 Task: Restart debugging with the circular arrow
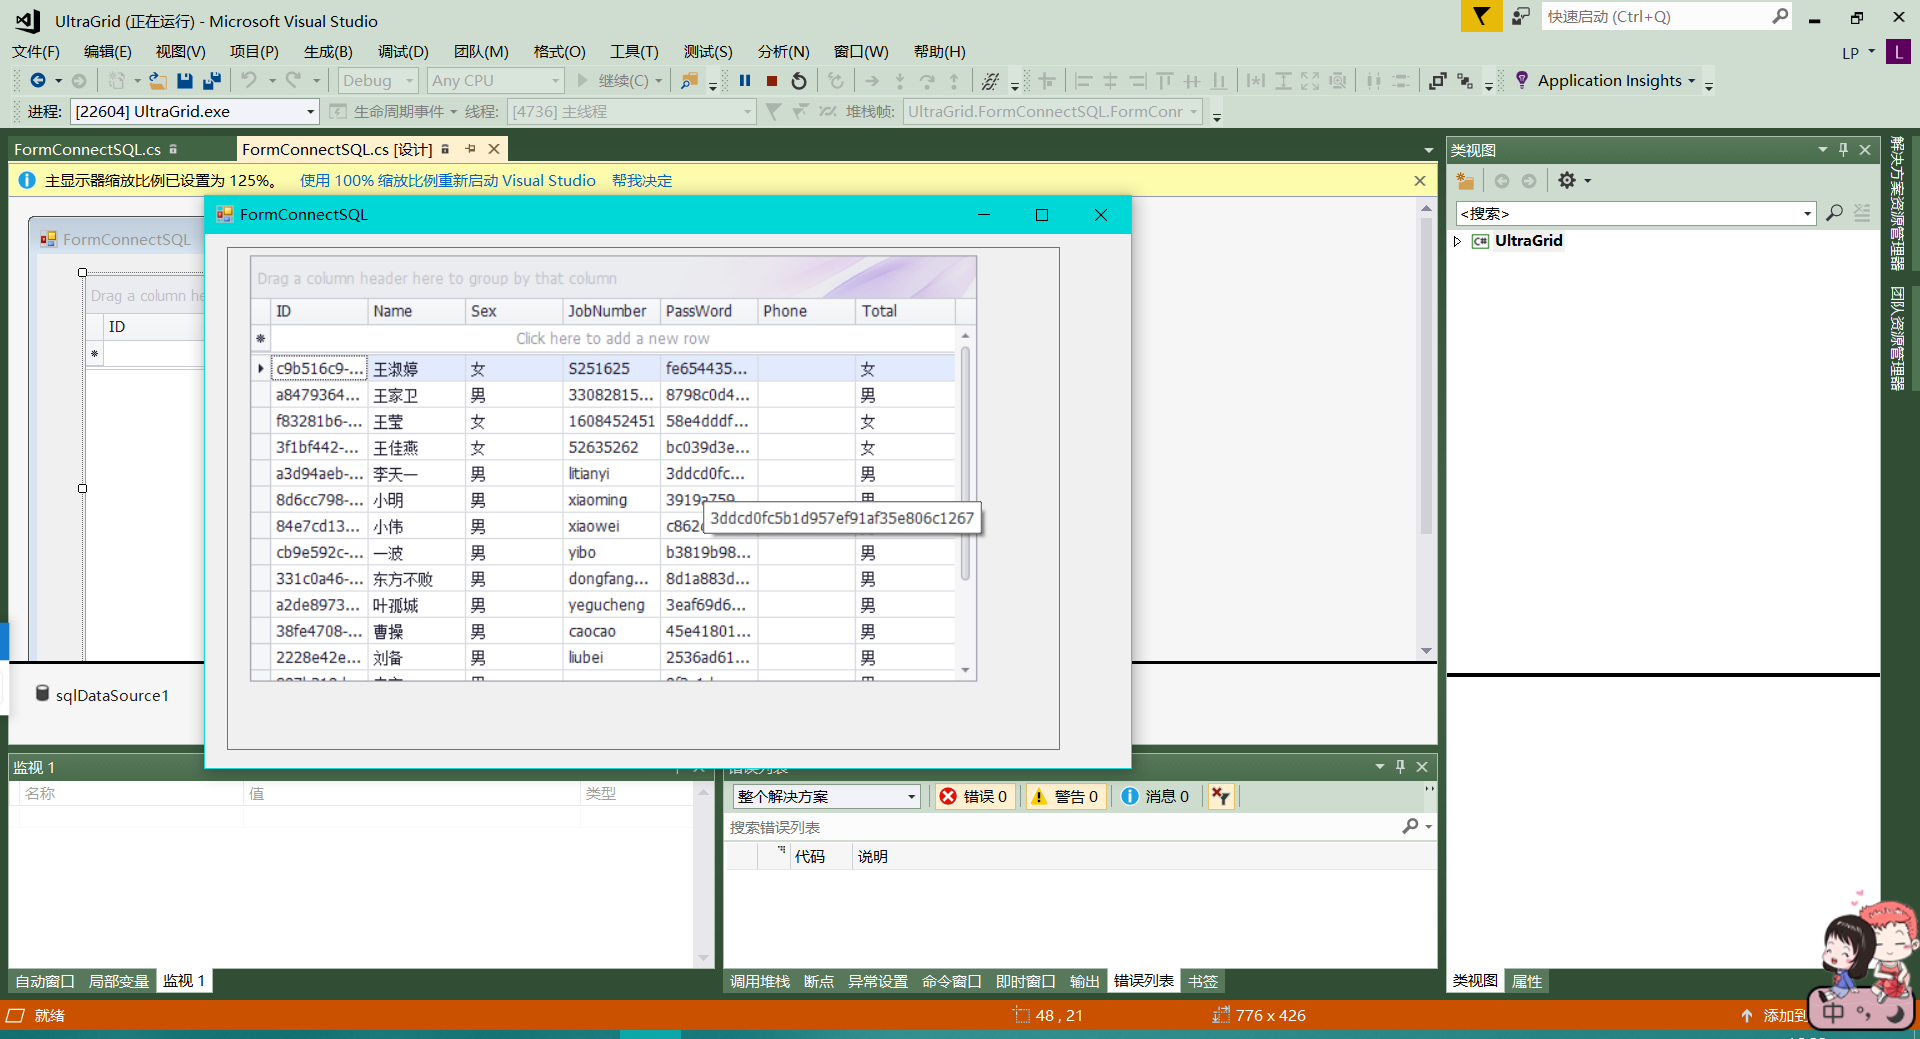click(x=799, y=81)
